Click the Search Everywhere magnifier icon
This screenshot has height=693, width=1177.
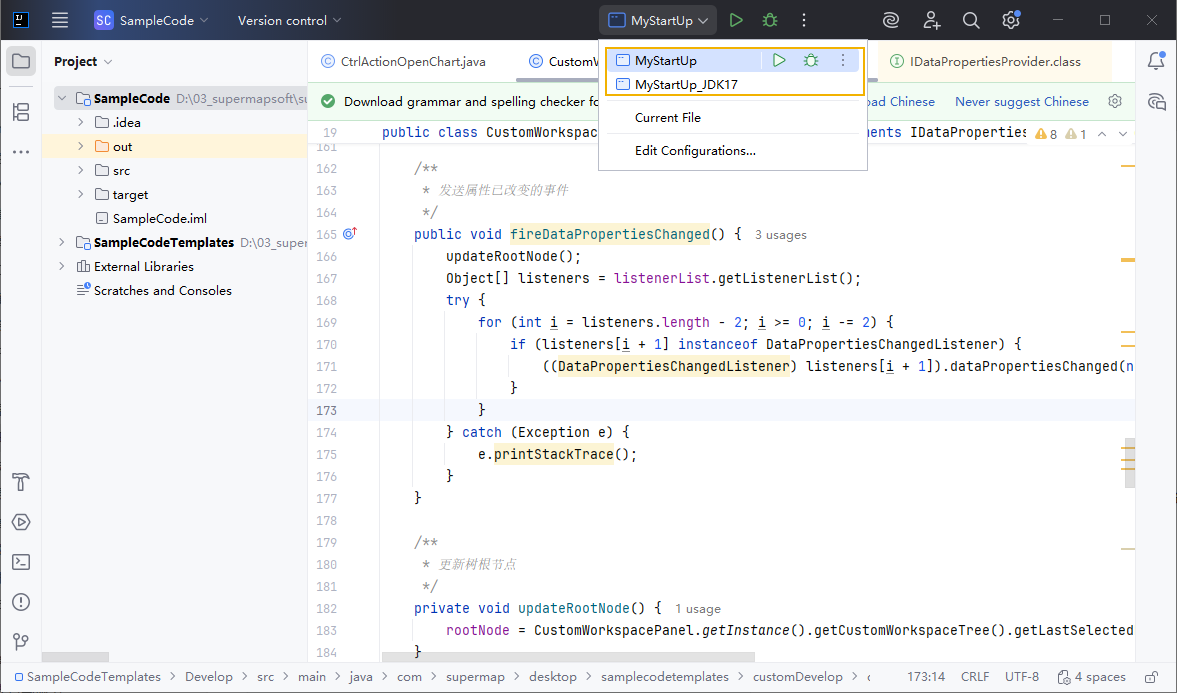971,20
